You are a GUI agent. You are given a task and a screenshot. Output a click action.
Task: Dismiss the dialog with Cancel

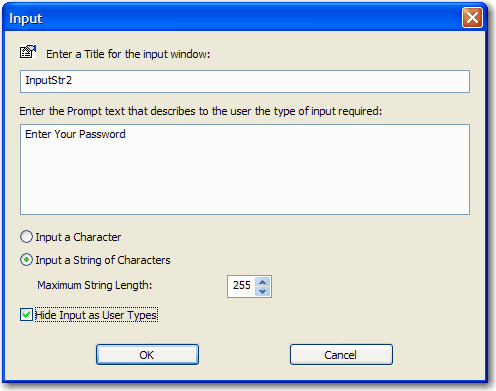tap(341, 355)
